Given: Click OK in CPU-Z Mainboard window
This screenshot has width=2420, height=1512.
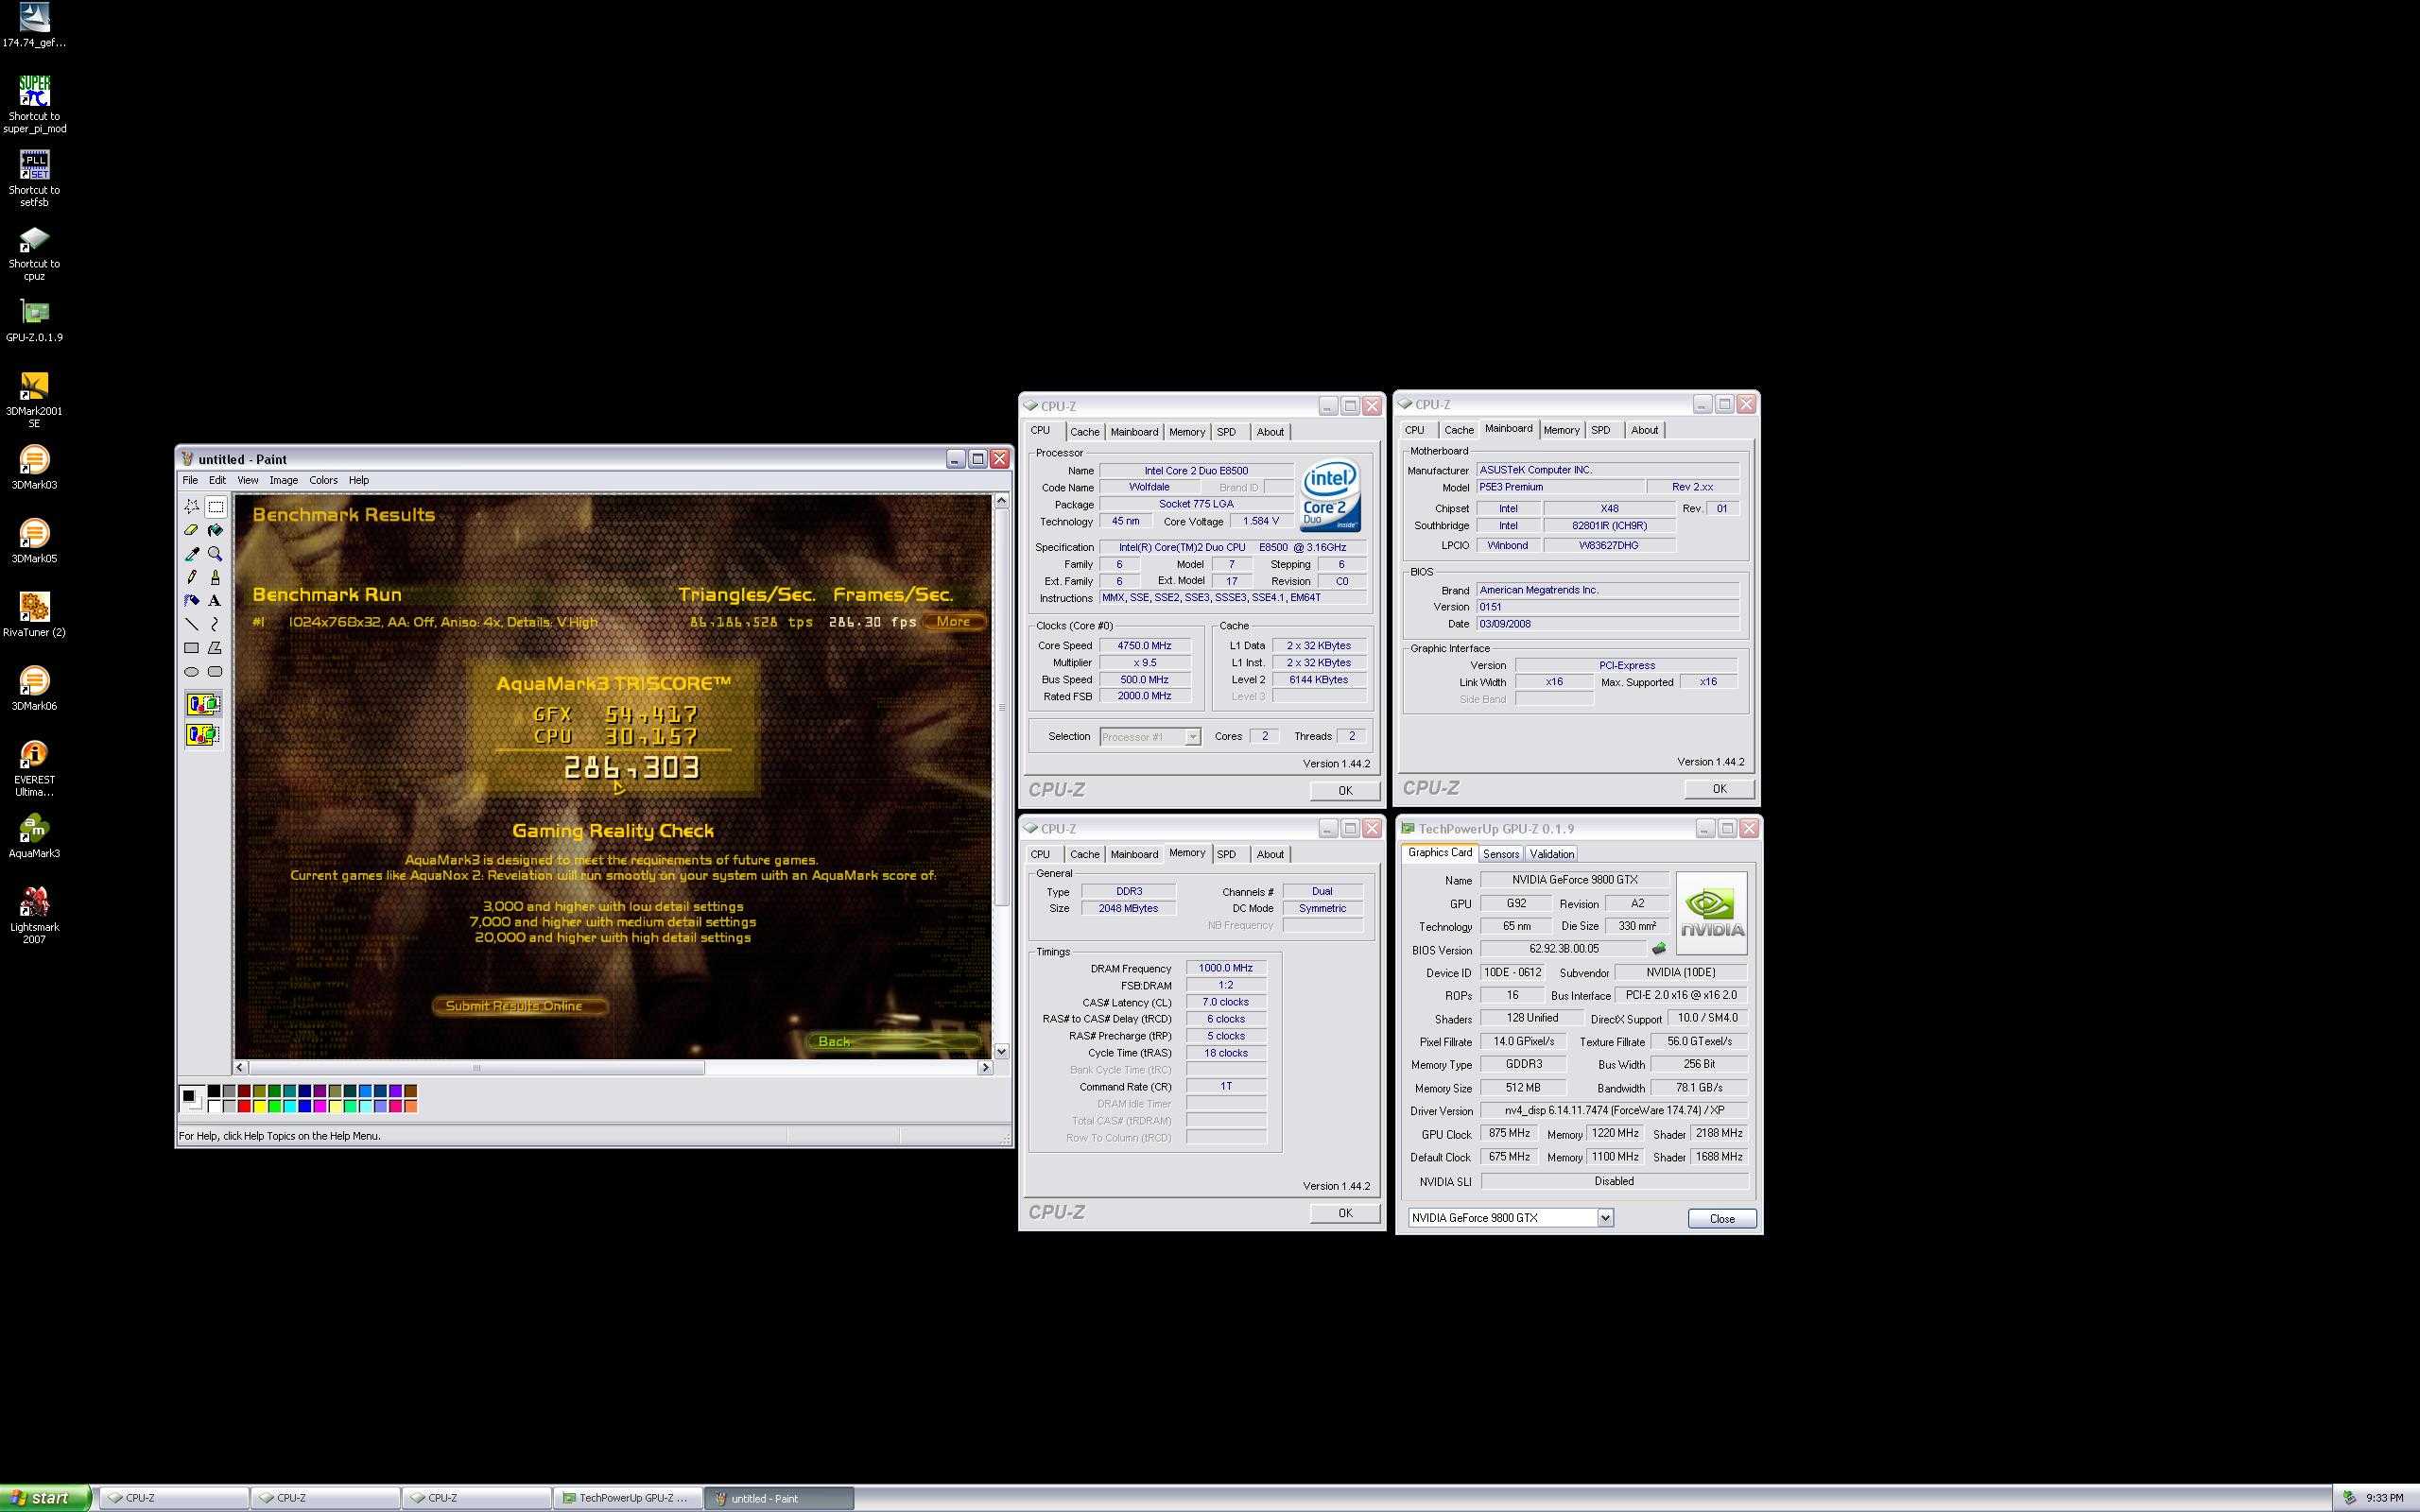Looking at the screenshot, I should point(1719,788).
